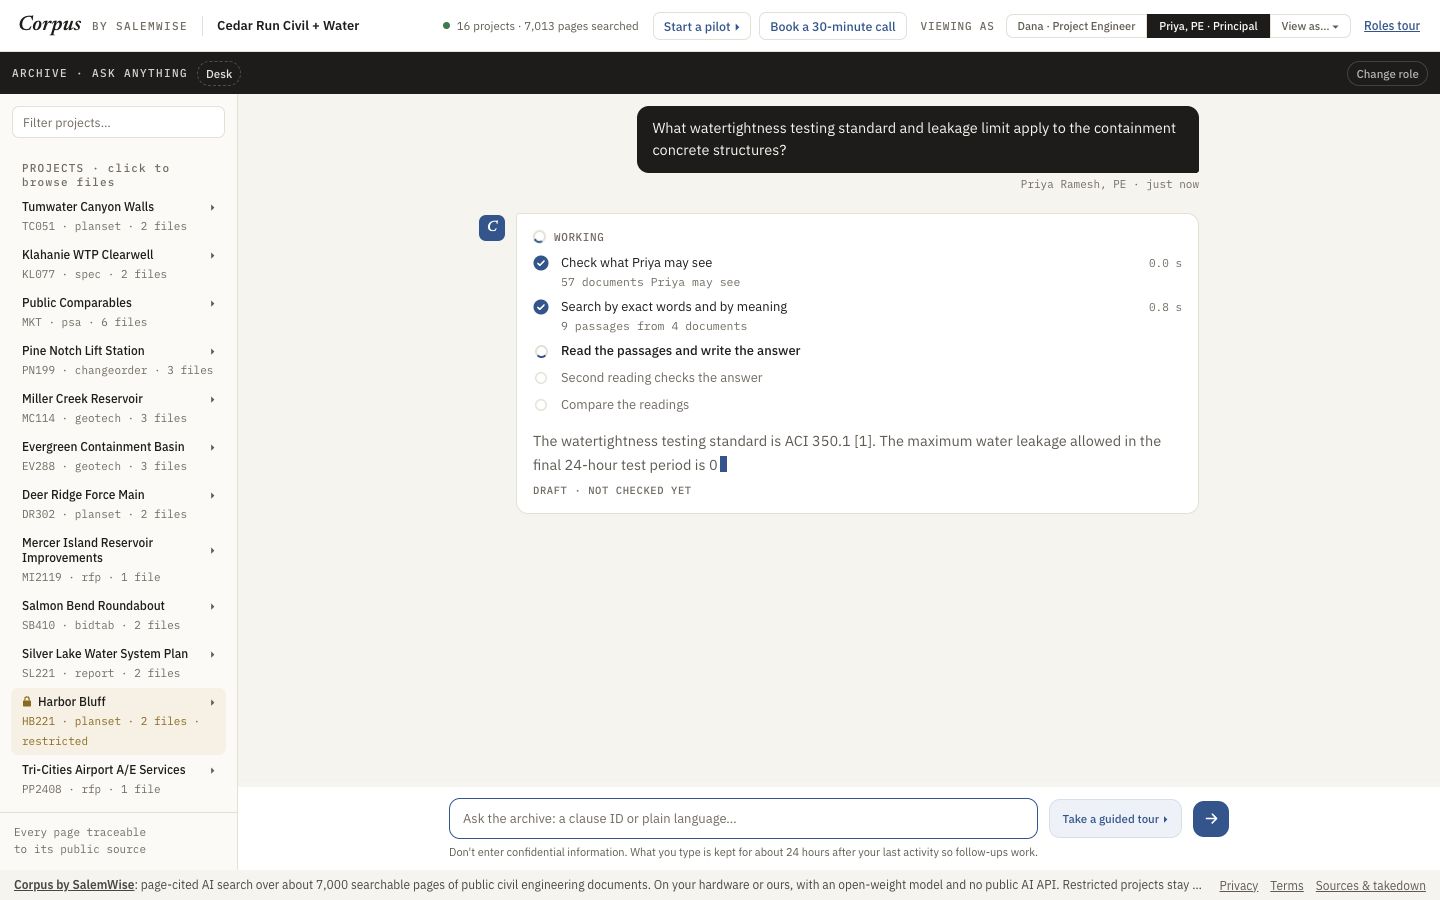This screenshot has height=900, width=1440.
Task: Click the Corpus logo
Action: click(50, 24)
